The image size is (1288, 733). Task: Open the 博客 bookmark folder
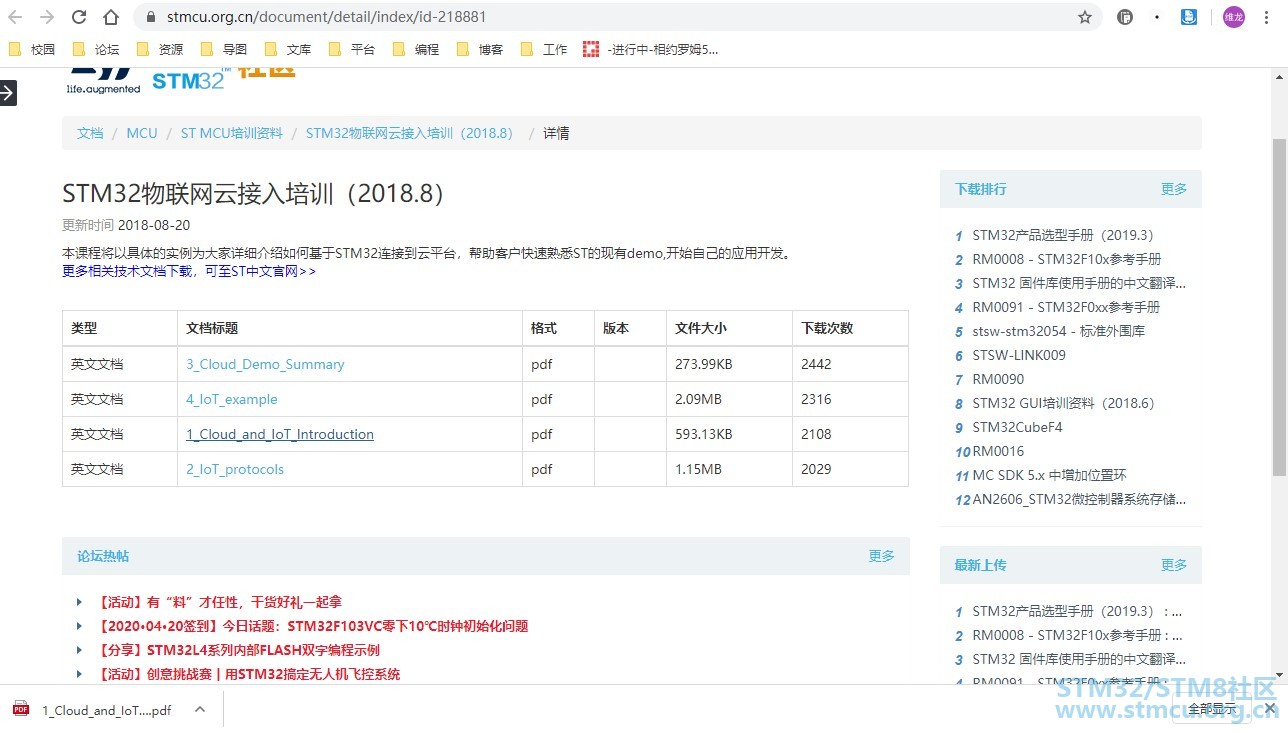(x=480, y=49)
